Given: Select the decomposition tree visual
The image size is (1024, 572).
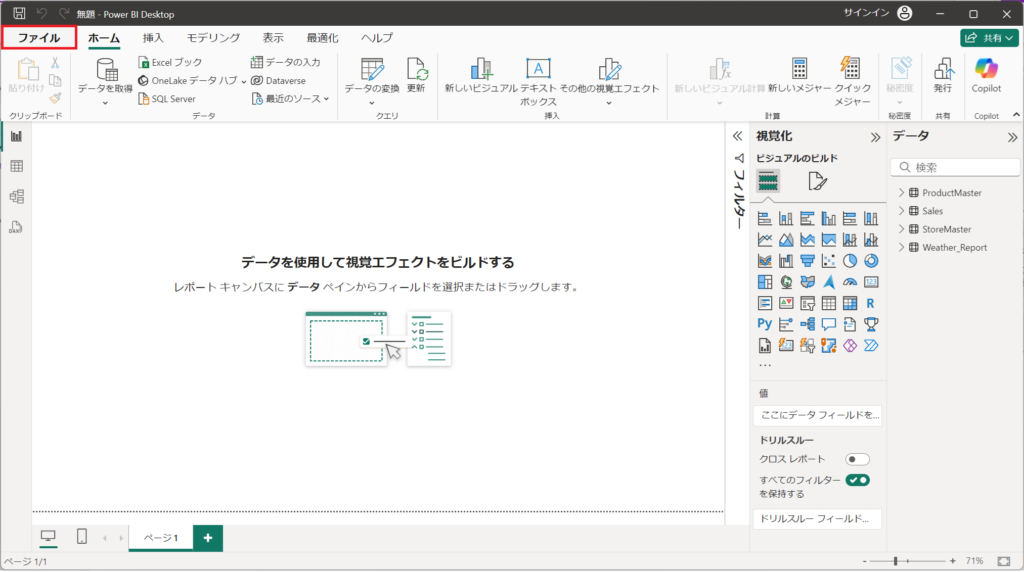Looking at the screenshot, I should (x=807, y=324).
